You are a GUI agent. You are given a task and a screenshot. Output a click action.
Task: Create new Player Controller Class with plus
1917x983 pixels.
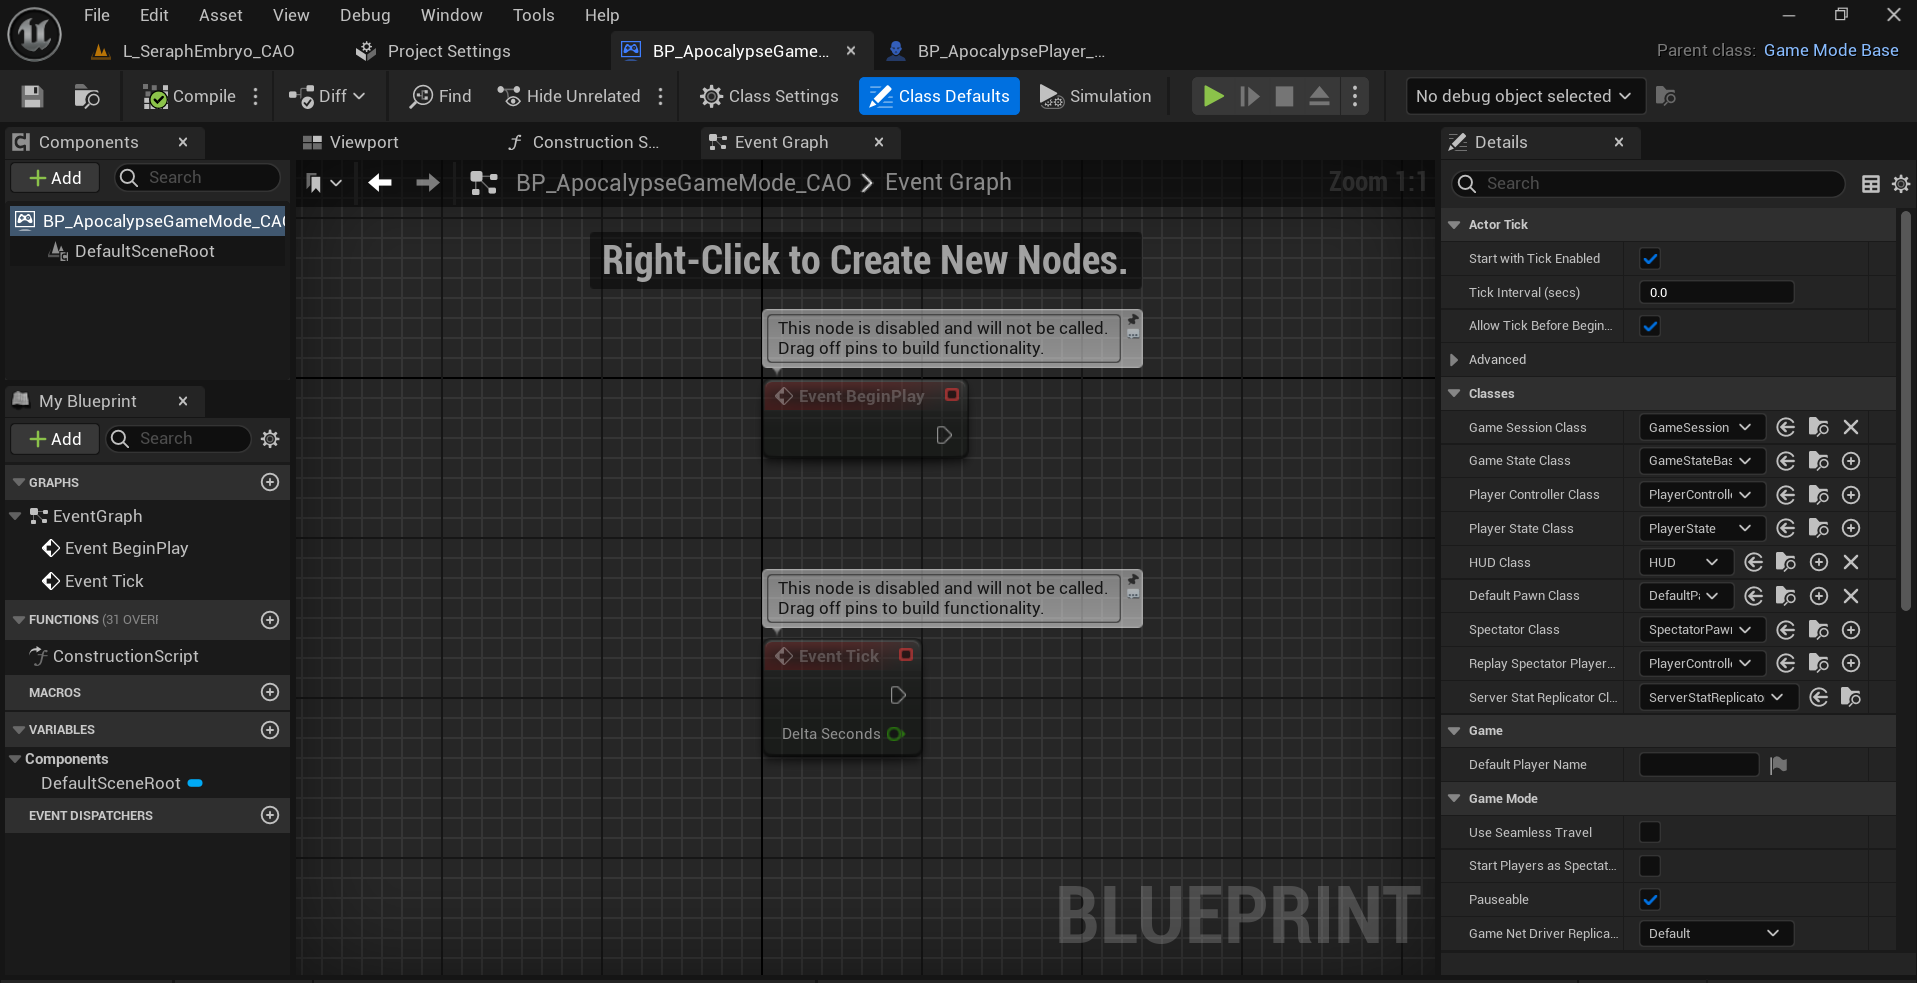(x=1851, y=495)
